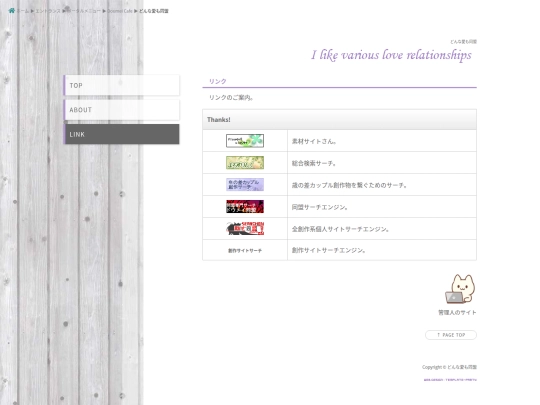Click the home icon in the breadcrumb
The width and height of the screenshot is (540, 405).
[11, 11]
